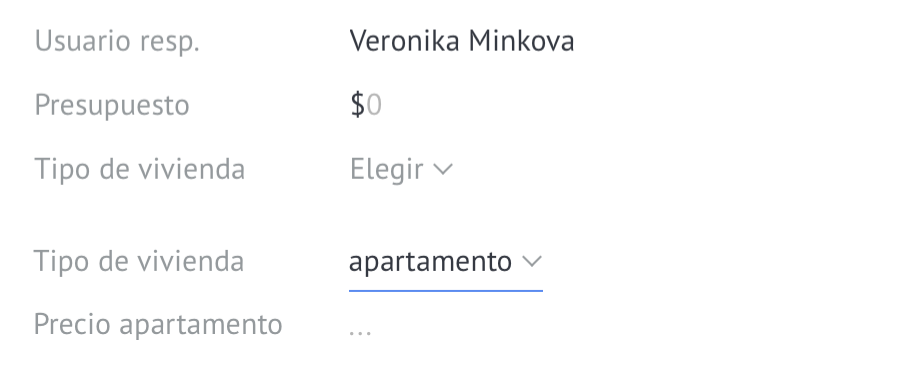This screenshot has width=904, height=374.
Task: Click the word Elegir
Action: pos(387,169)
